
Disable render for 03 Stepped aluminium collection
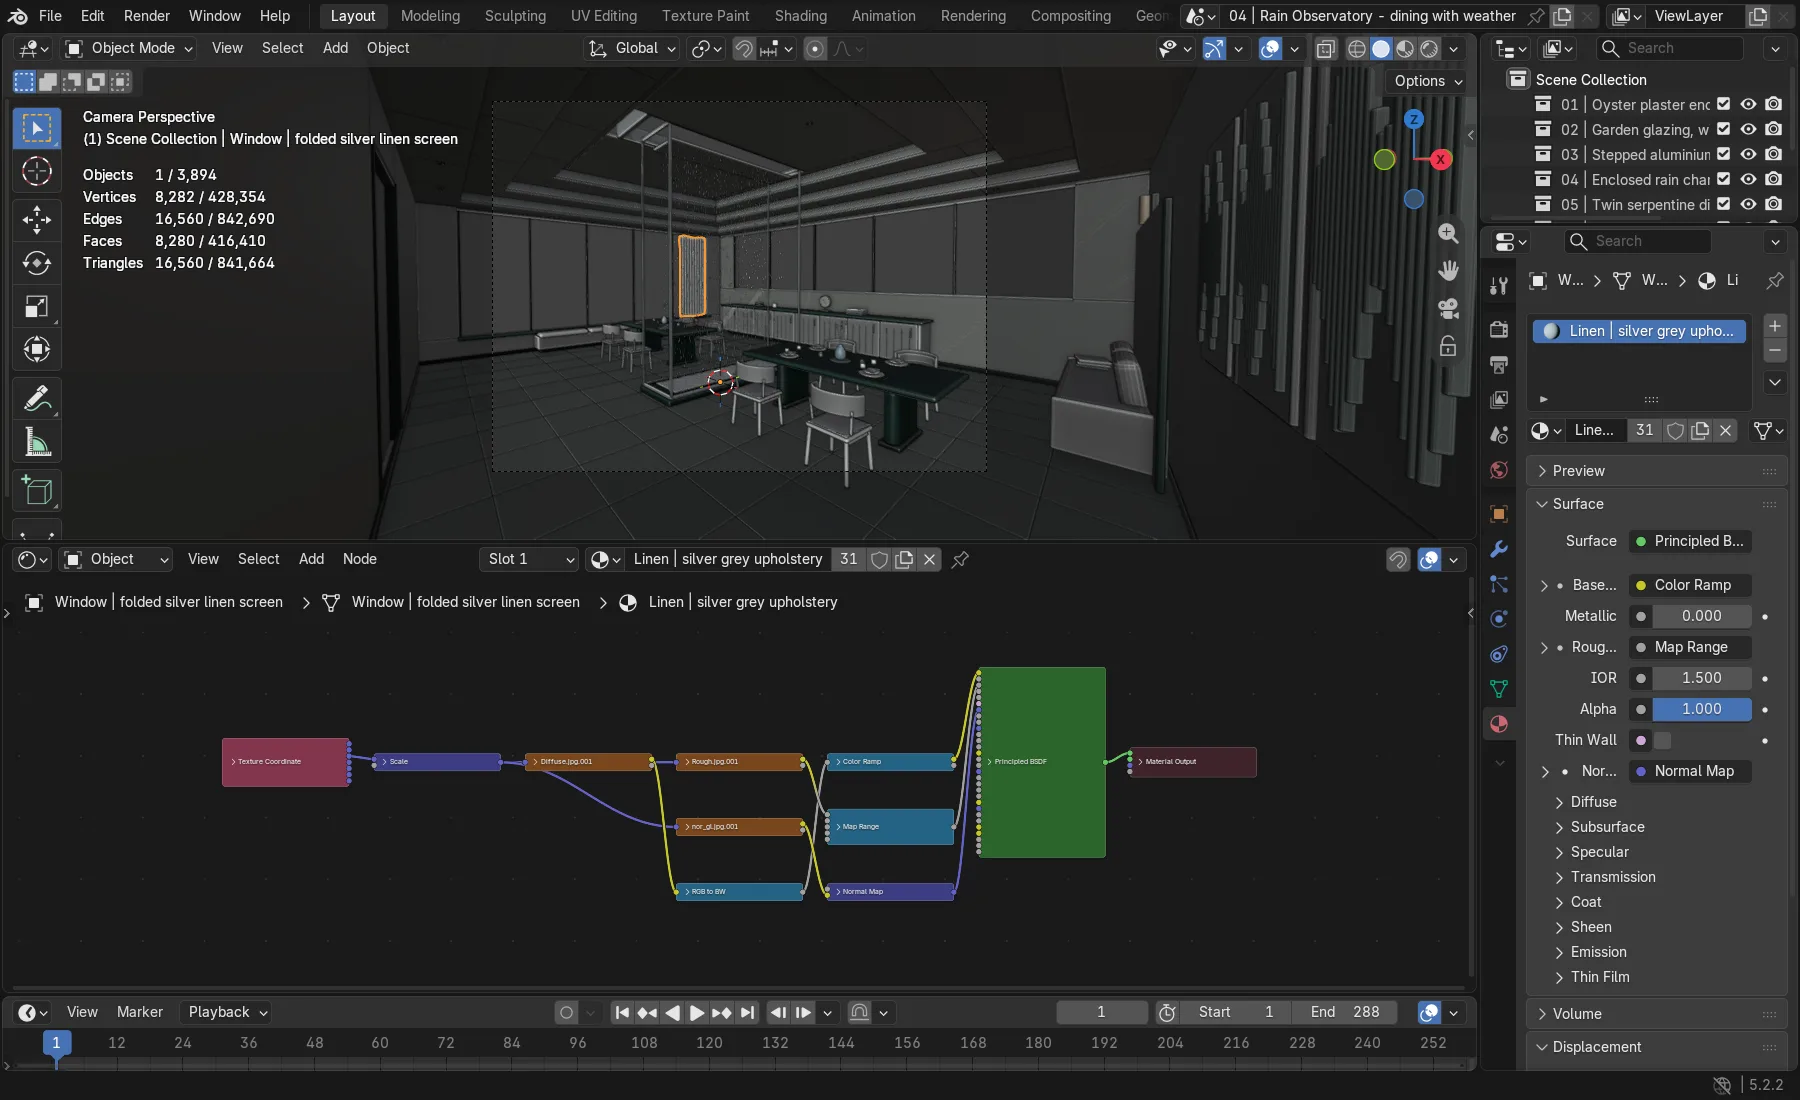point(1773,154)
